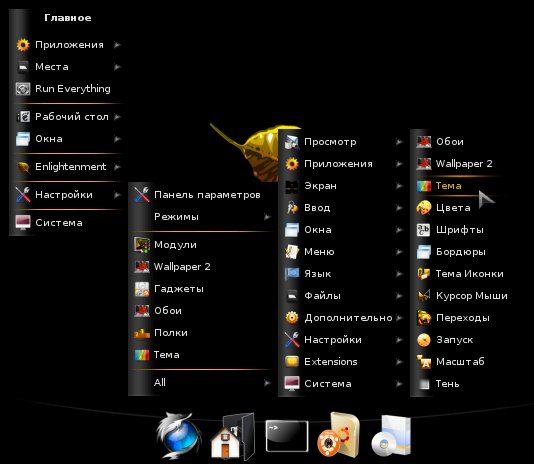The height and width of the screenshot is (464, 534).
Task: Expand the All submenu arrow
Action: click(267, 383)
